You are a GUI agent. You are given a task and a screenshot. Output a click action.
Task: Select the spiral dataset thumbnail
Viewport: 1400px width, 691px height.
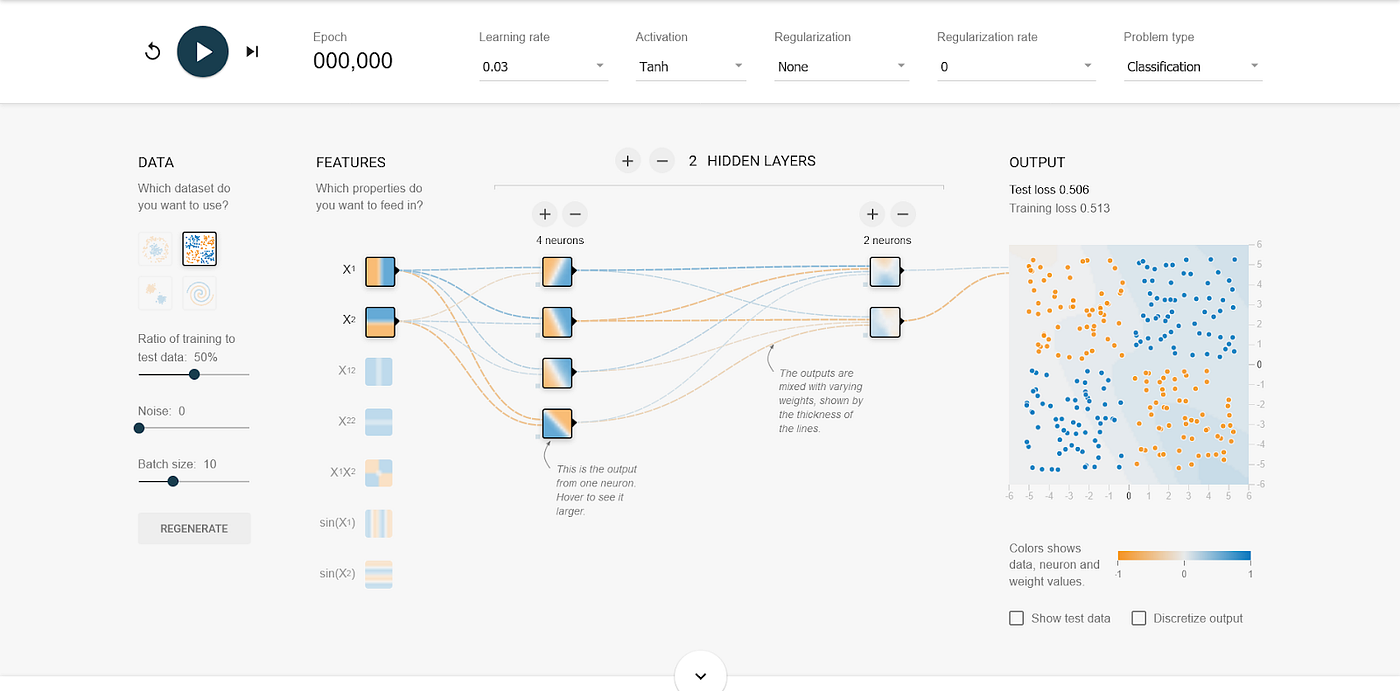(x=199, y=292)
